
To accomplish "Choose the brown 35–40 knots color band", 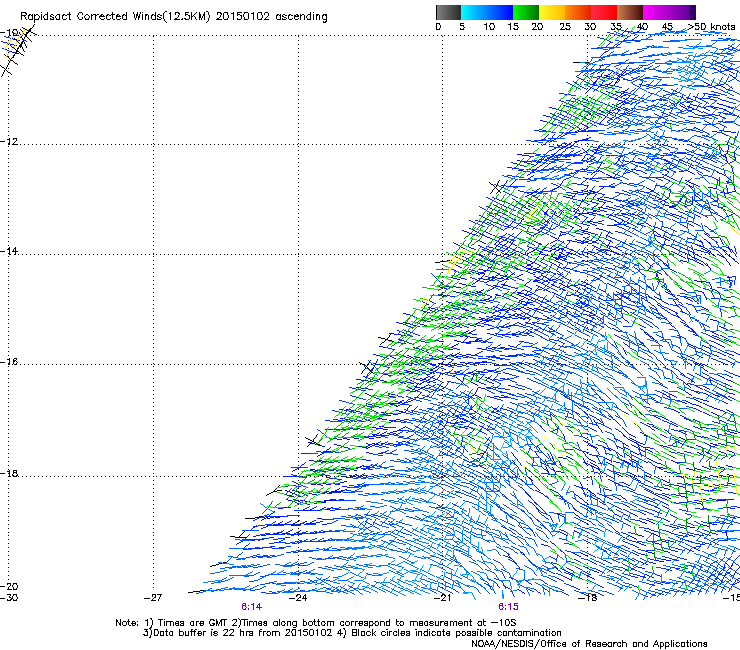I will click(x=630, y=12).
